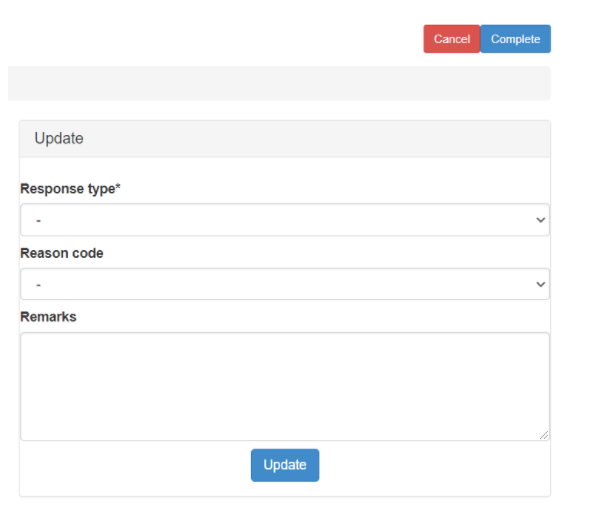Screen dimensions: 597x526
Task: Select the dash placeholder in Response type
Action: [38, 220]
